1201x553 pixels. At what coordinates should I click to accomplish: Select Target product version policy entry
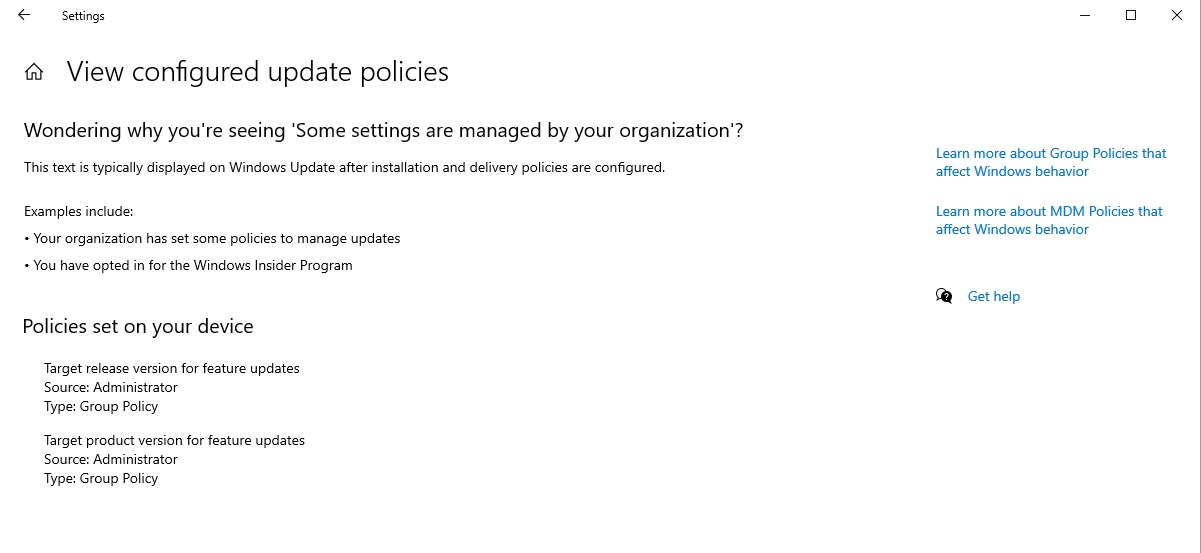tap(174, 440)
